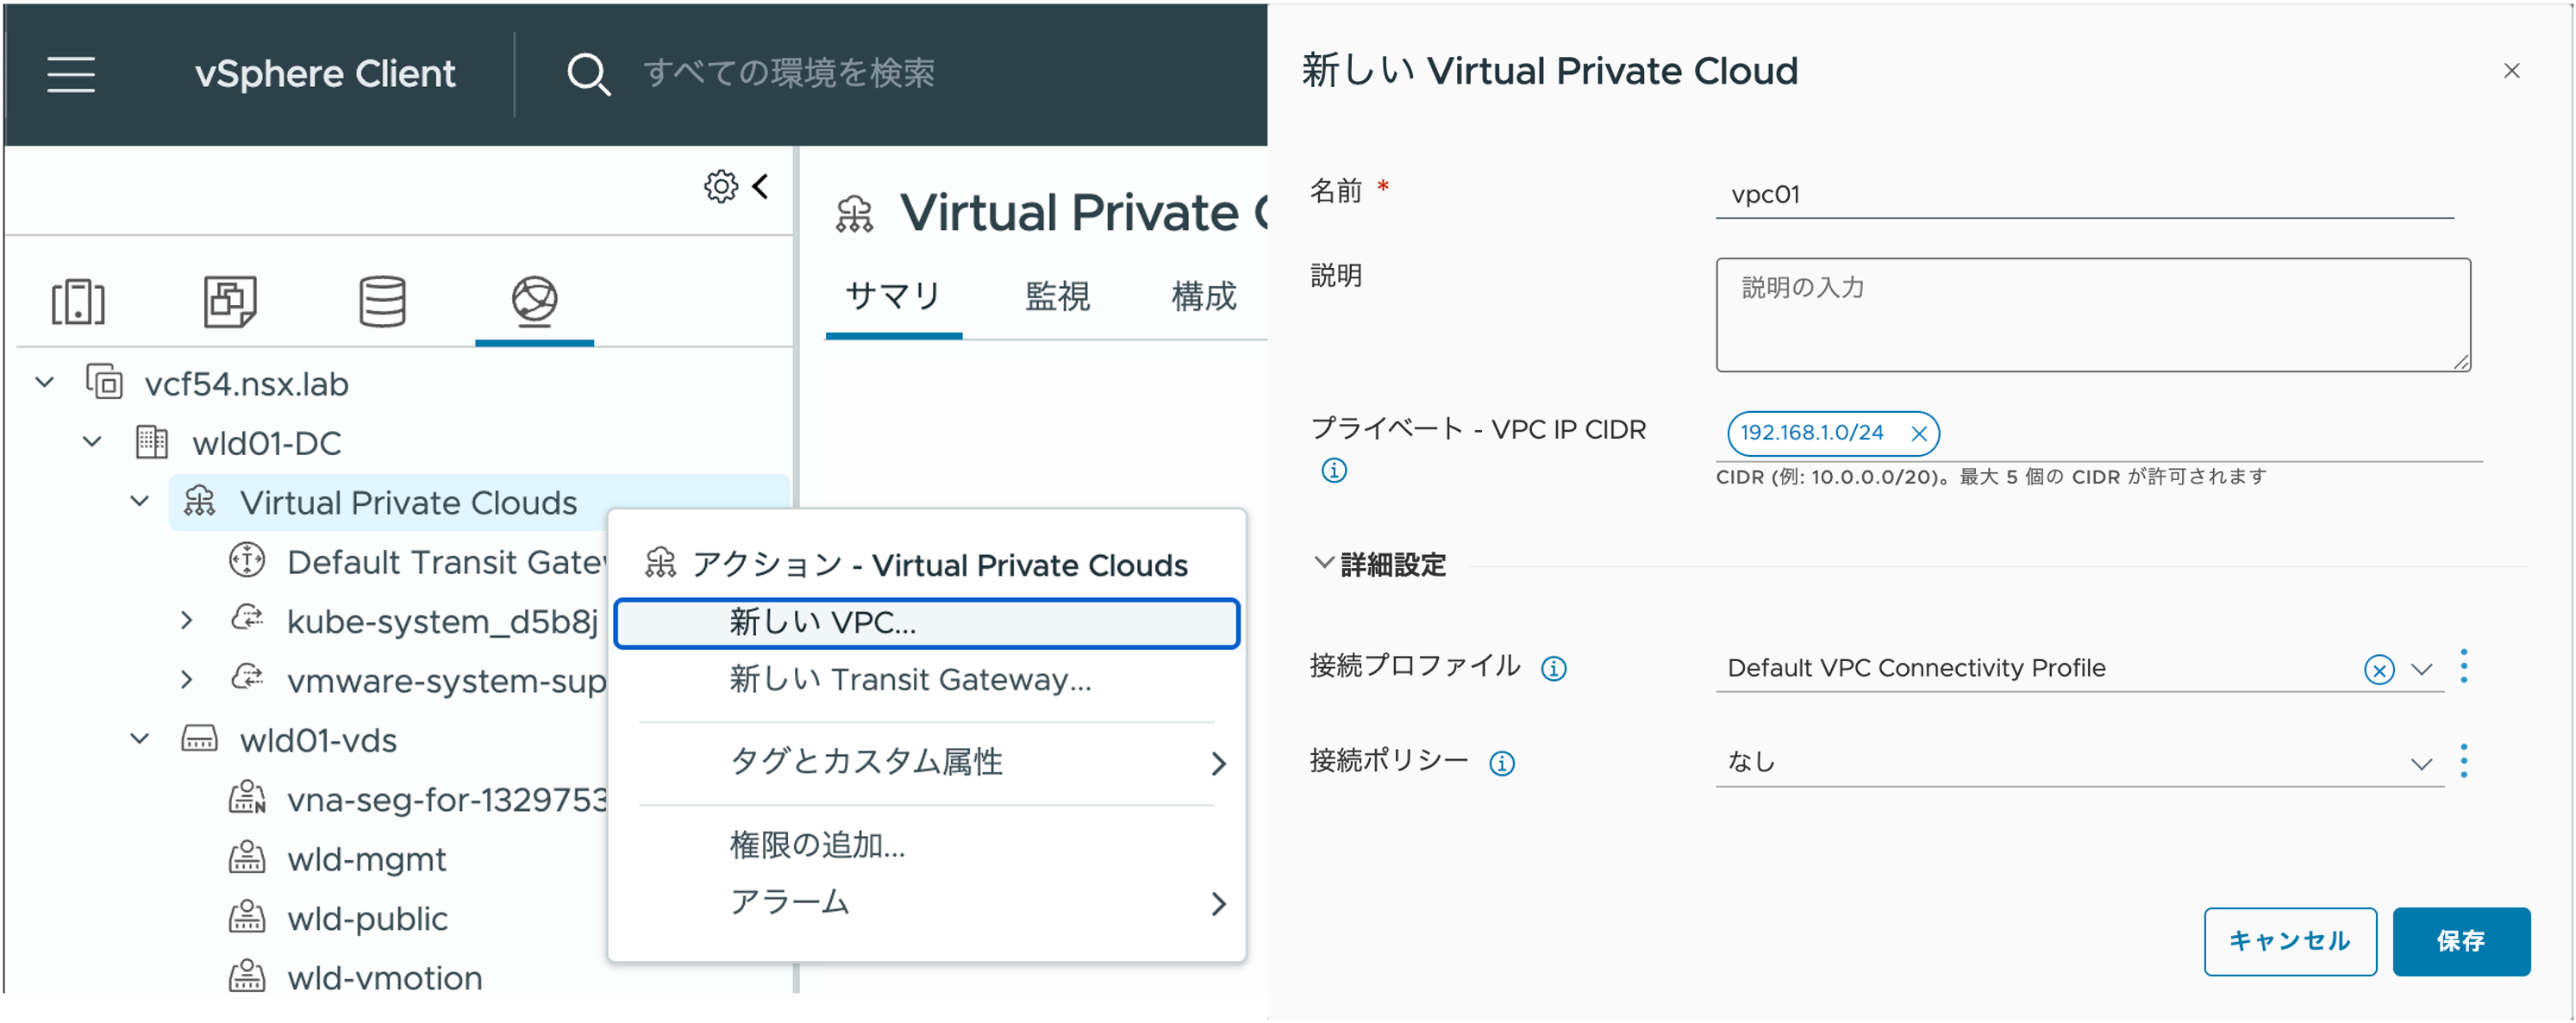Click the wld01-DC datacenter icon
The width and height of the screenshot is (2576, 1023).
151,442
